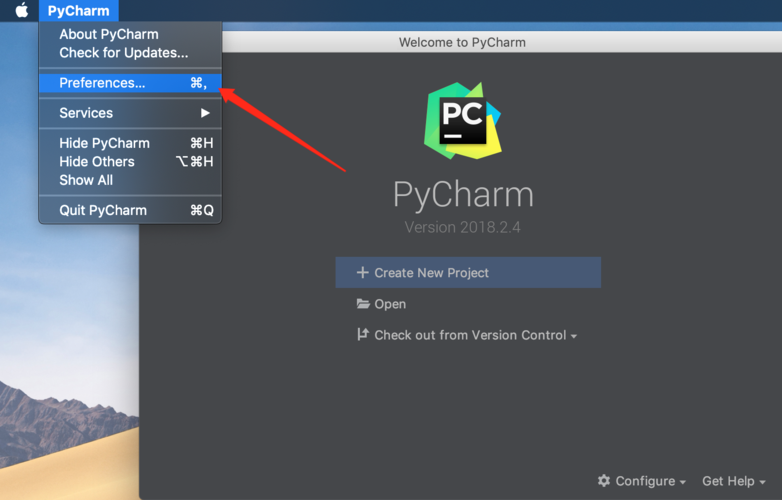Click the Welcome to PyCharm title bar
This screenshot has width=782, height=500.
[462, 42]
